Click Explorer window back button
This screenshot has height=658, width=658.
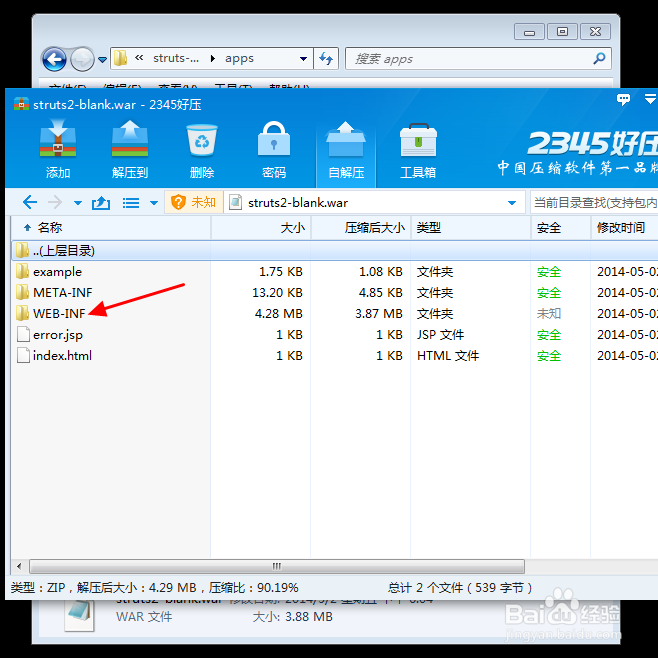point(54,59)
